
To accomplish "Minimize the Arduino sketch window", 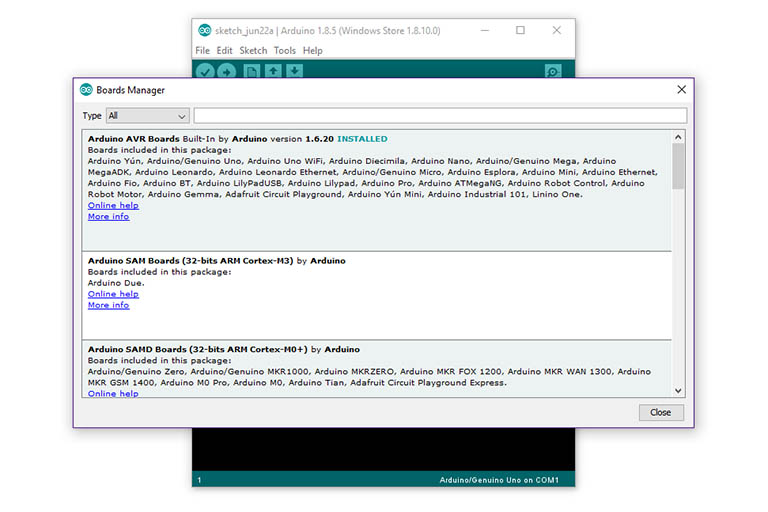I will (484, 30).
